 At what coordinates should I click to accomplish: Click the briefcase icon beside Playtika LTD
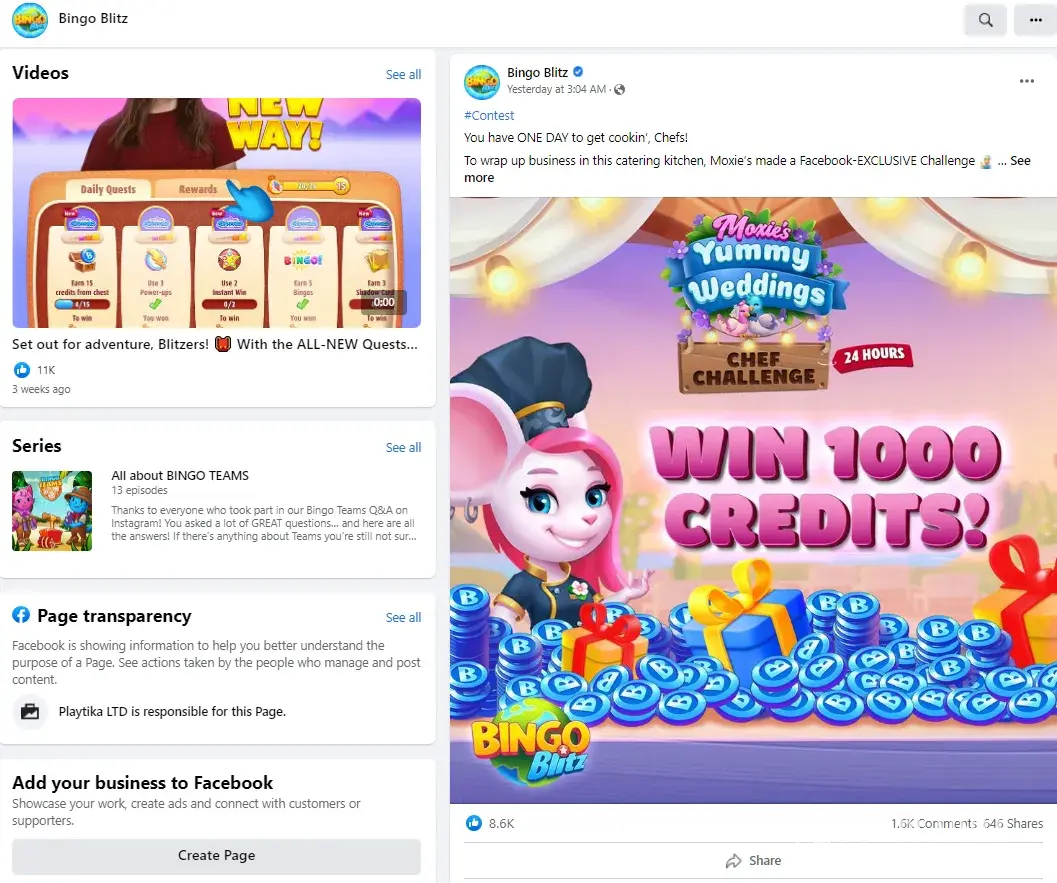[x=30, y=711]
